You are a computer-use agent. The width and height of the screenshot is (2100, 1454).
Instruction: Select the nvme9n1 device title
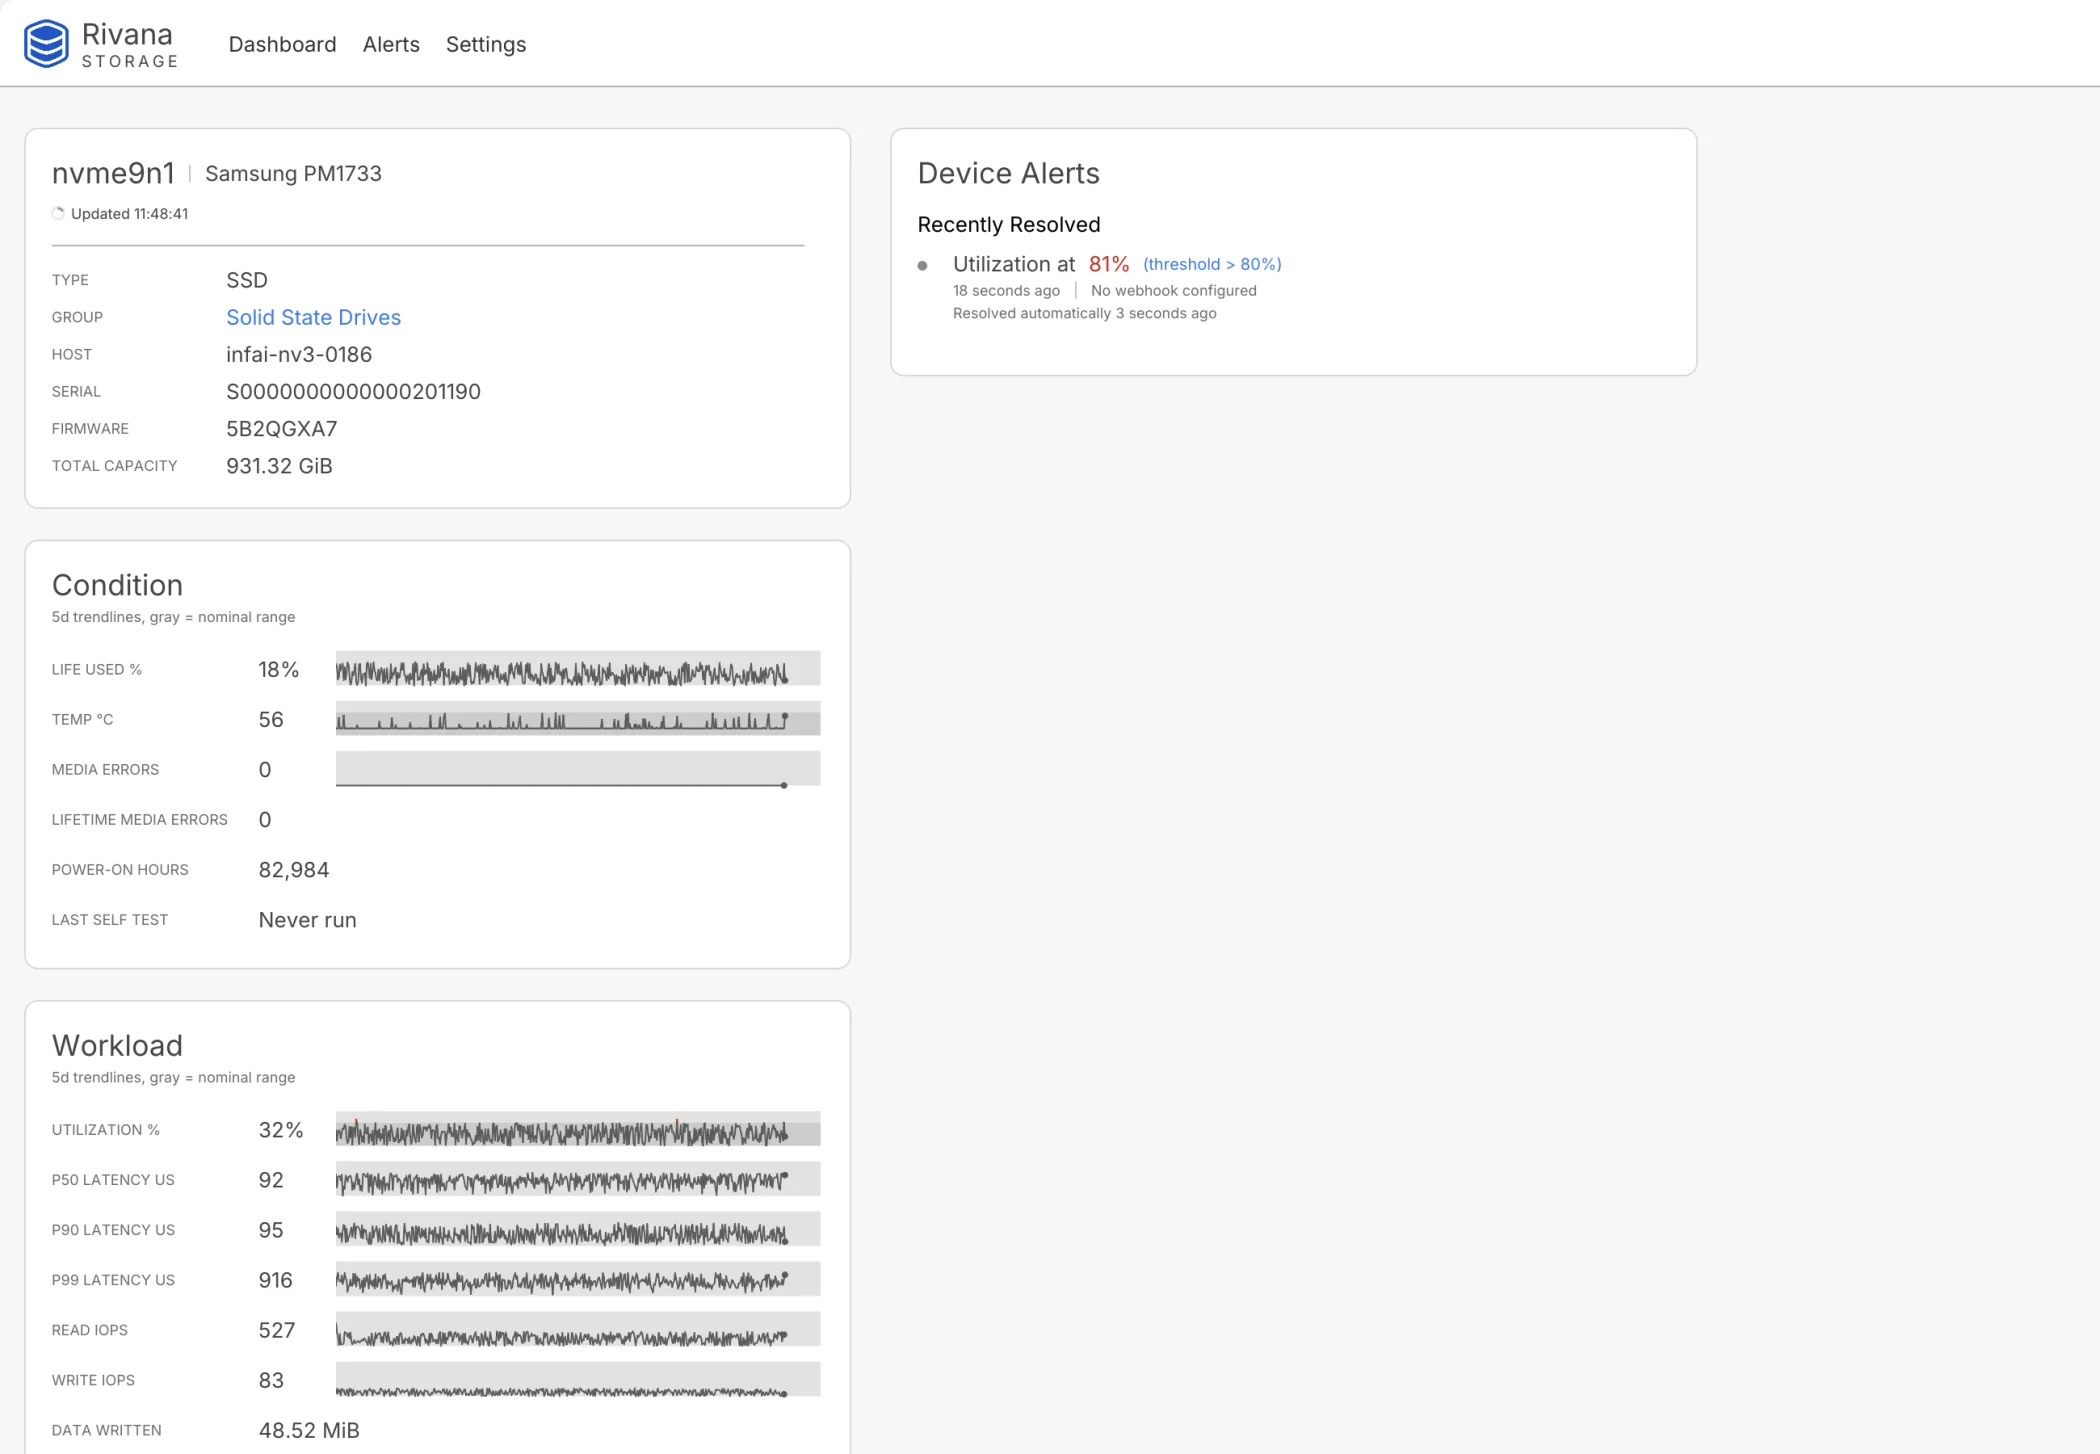(x=113, y=173)
